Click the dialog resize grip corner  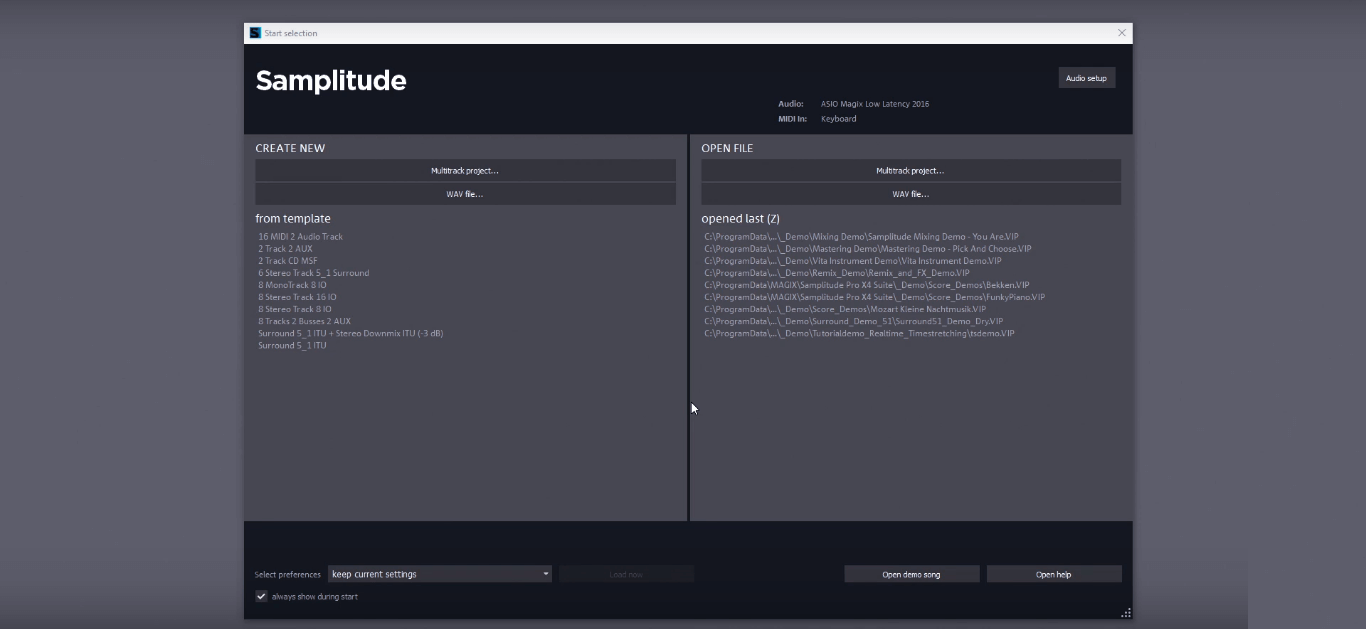tap(1126, 613)
